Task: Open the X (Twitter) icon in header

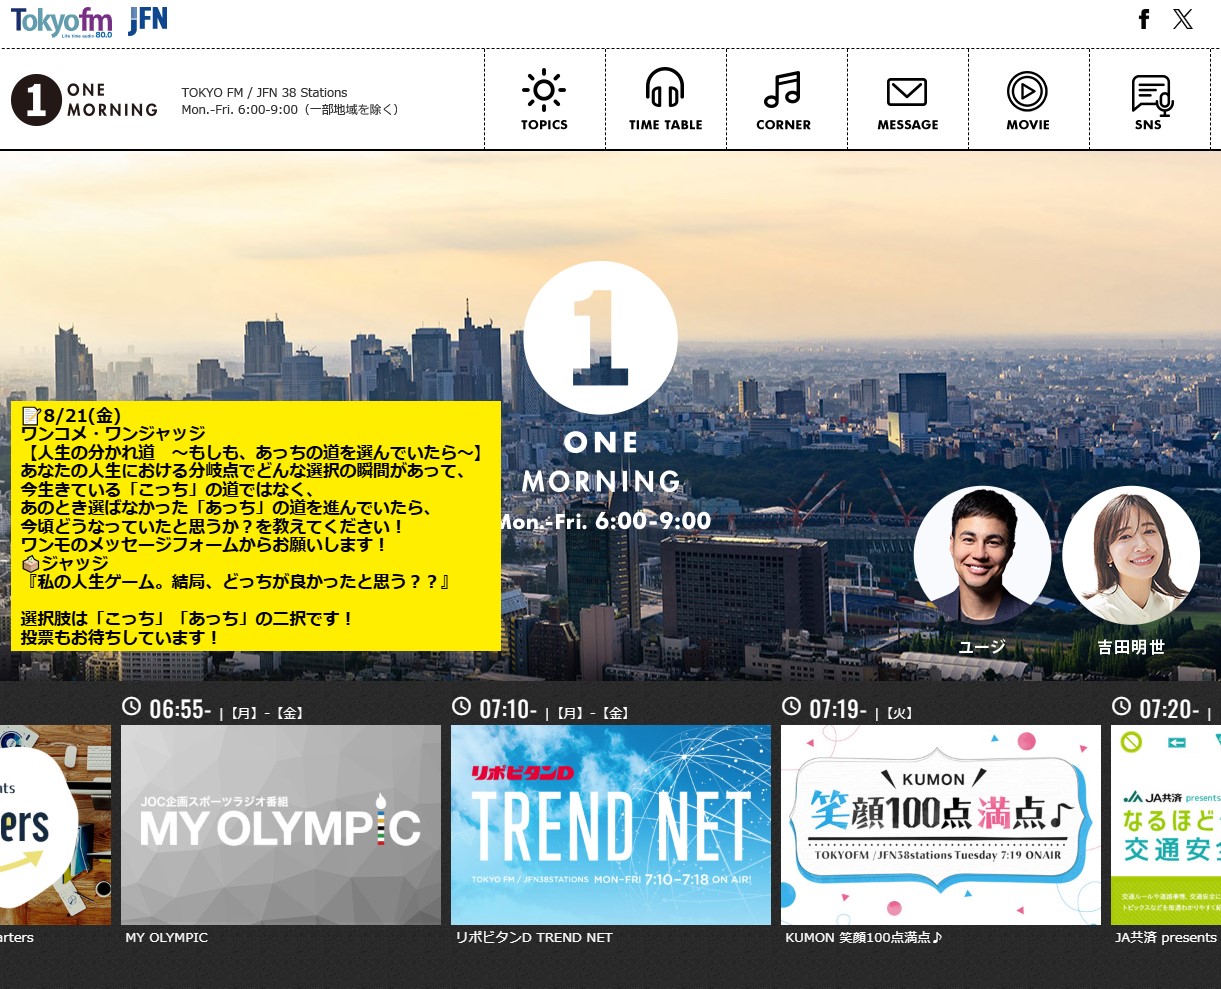Action: coord(1183,19)
